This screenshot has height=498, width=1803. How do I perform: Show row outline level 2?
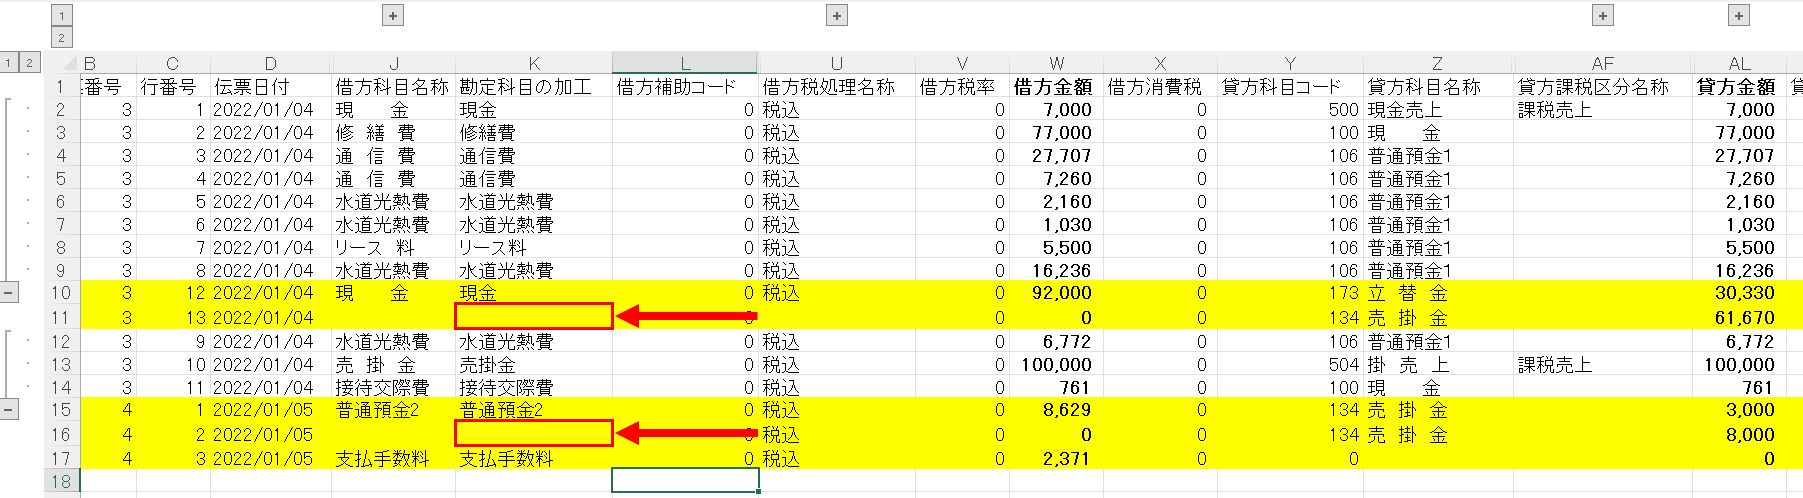[29, 63]
